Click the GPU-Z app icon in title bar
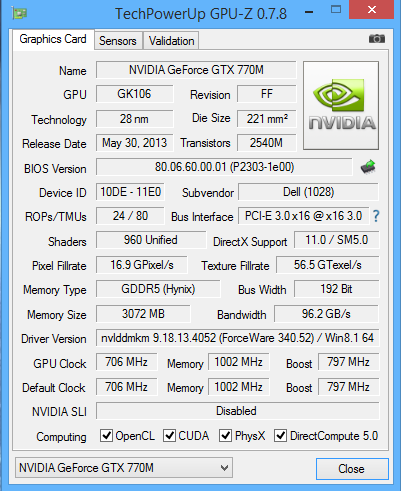The image size is (401, 491). click(x=19, y=13)
